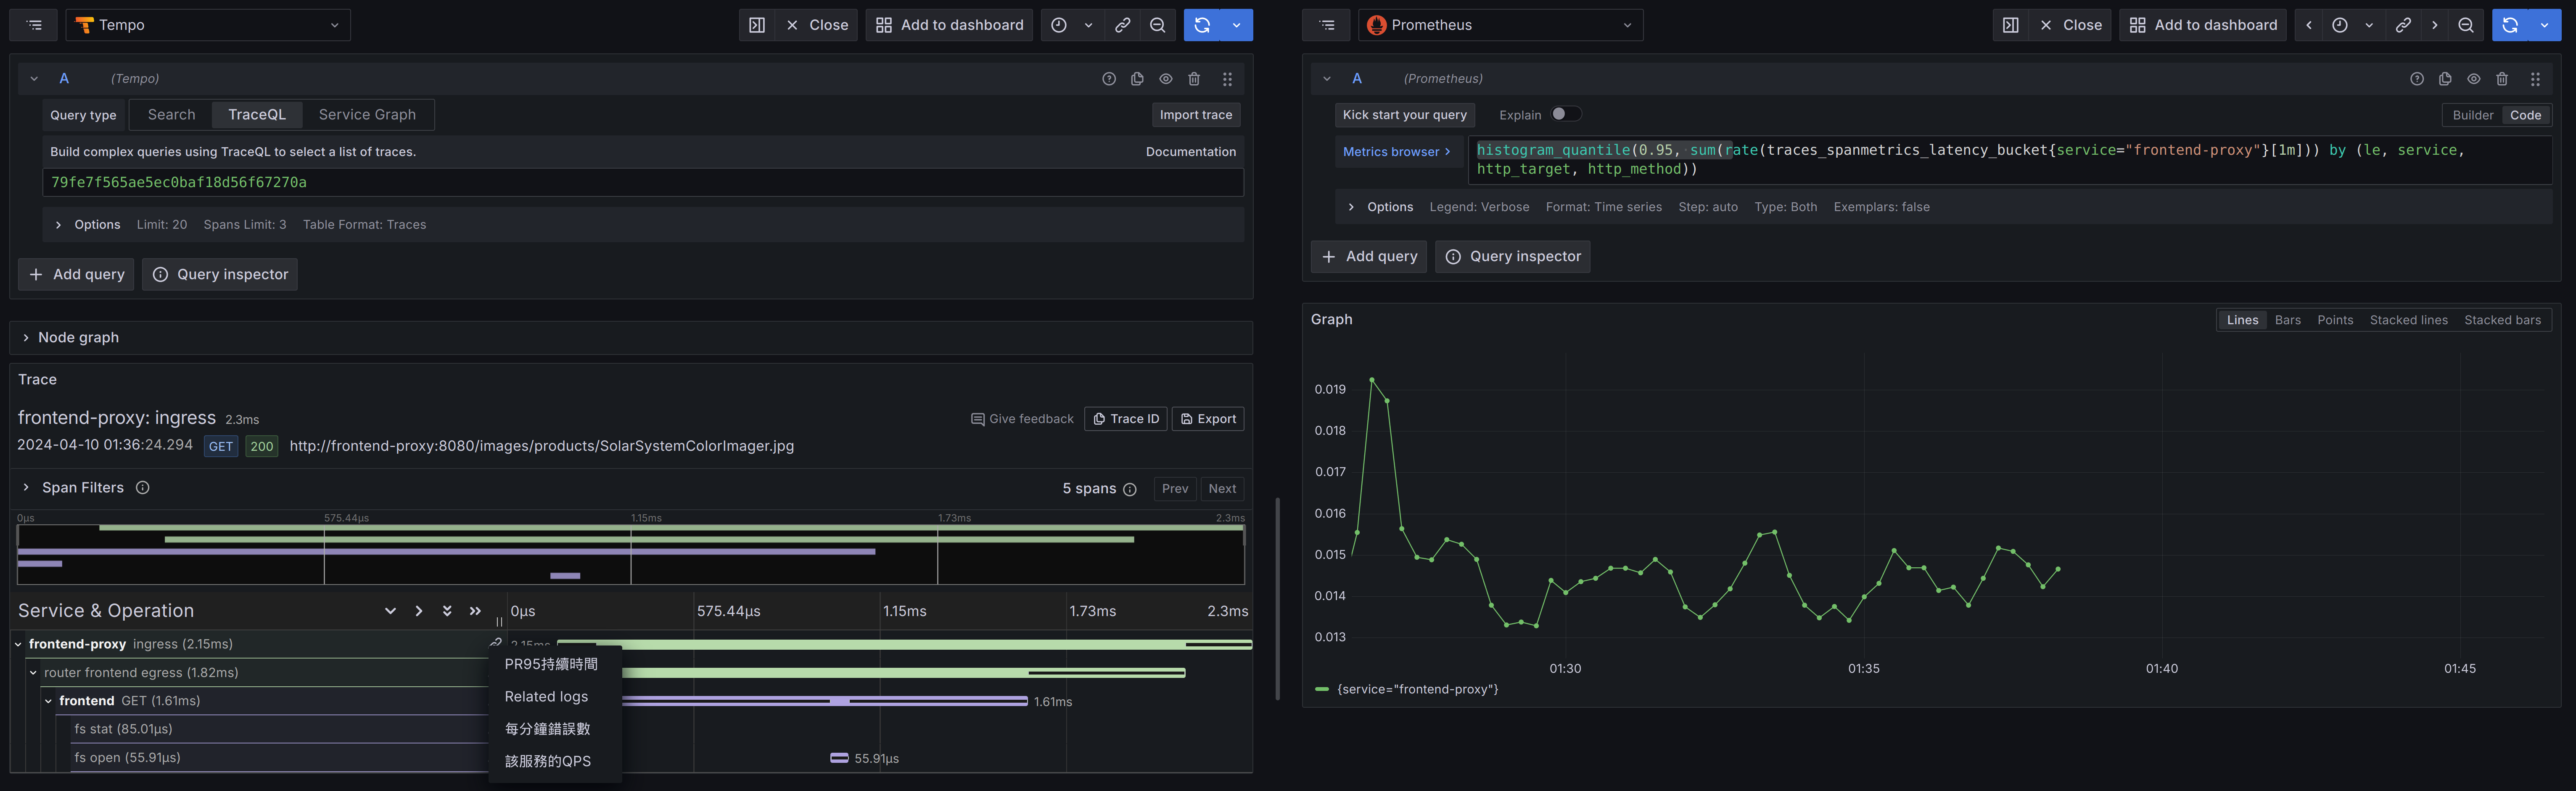The image size is (2576, 791).
Task: Open the Tempo pane time picker clock icon
Action: click(1059, 25)
